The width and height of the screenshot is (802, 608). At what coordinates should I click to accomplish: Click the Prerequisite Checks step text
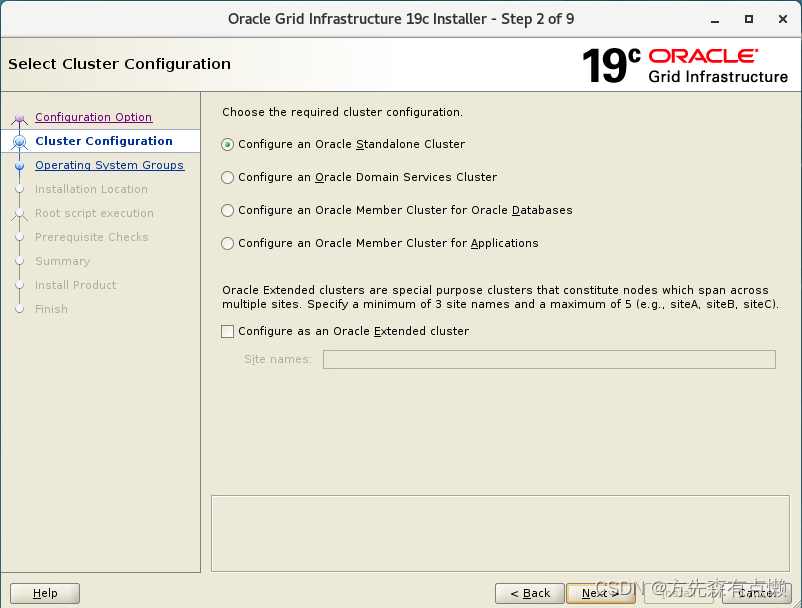tap(92, 237)
